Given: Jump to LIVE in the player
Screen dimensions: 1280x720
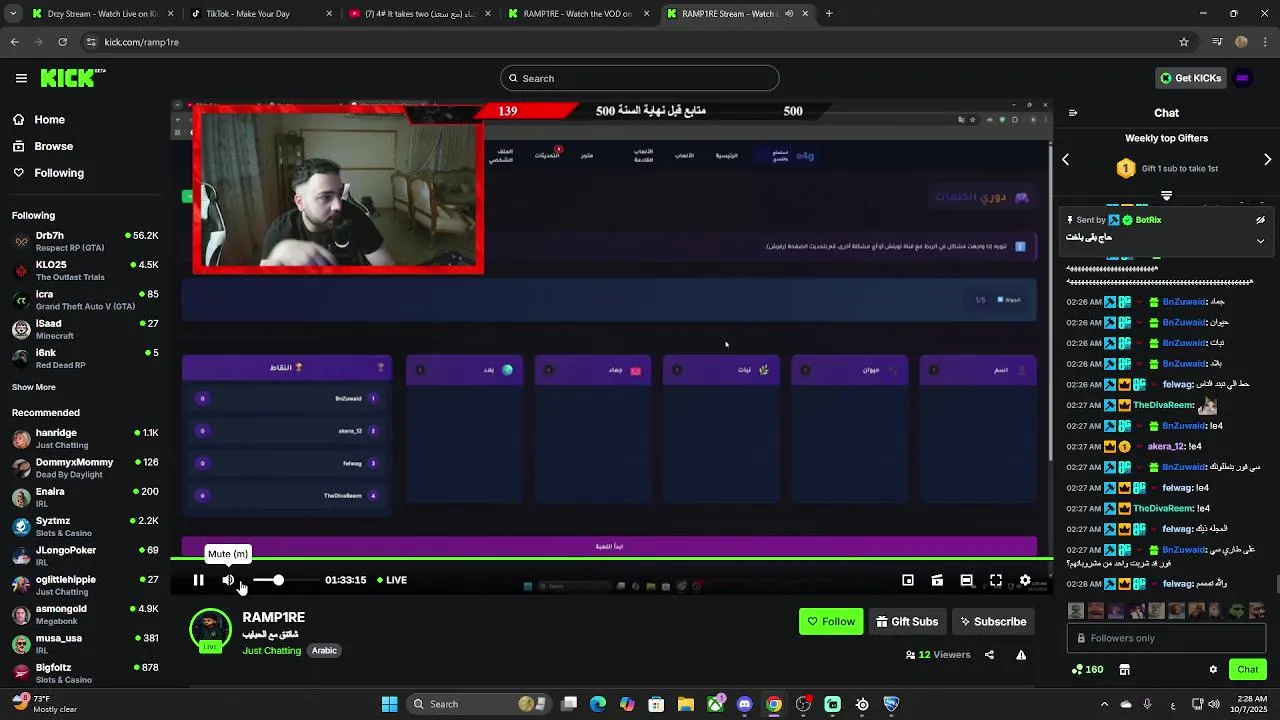Looking at the screenshot, I should click(x=392, y=580).
